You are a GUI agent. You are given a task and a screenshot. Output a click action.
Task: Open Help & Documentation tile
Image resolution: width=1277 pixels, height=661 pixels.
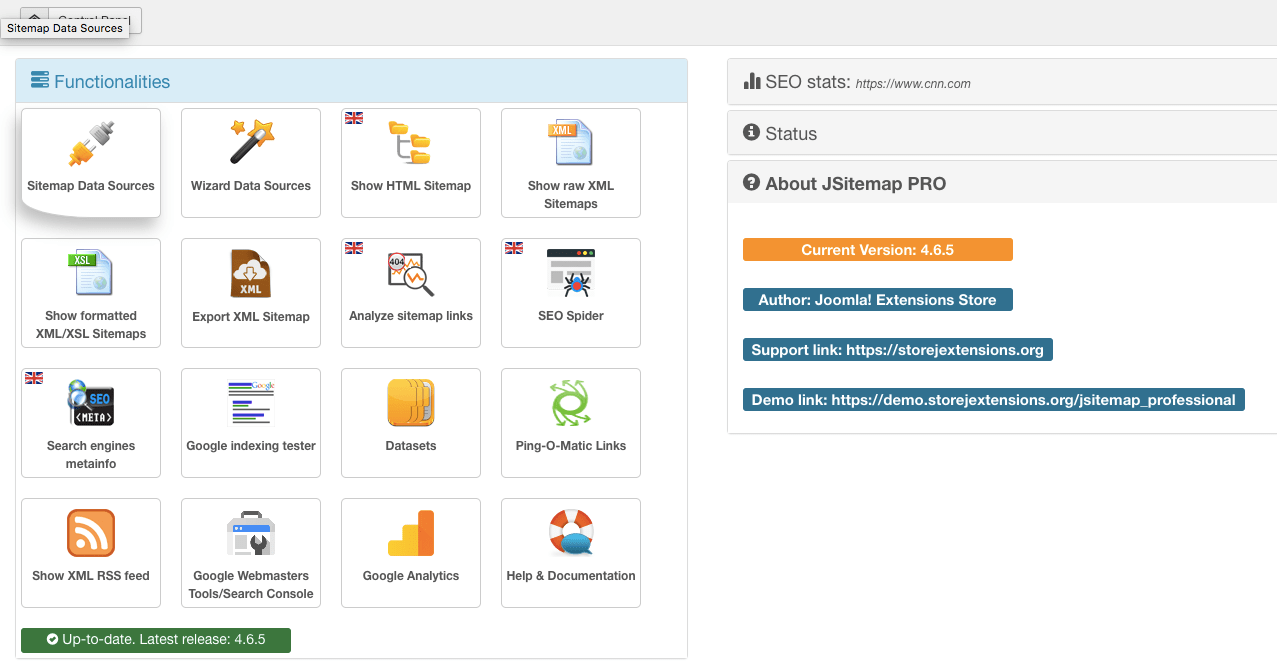571,553
